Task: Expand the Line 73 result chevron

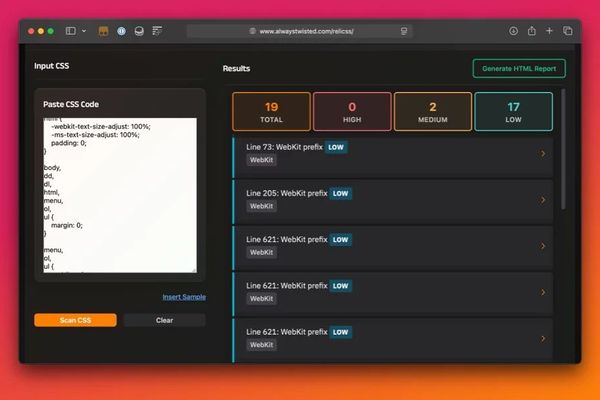Action: click(543, 153)
